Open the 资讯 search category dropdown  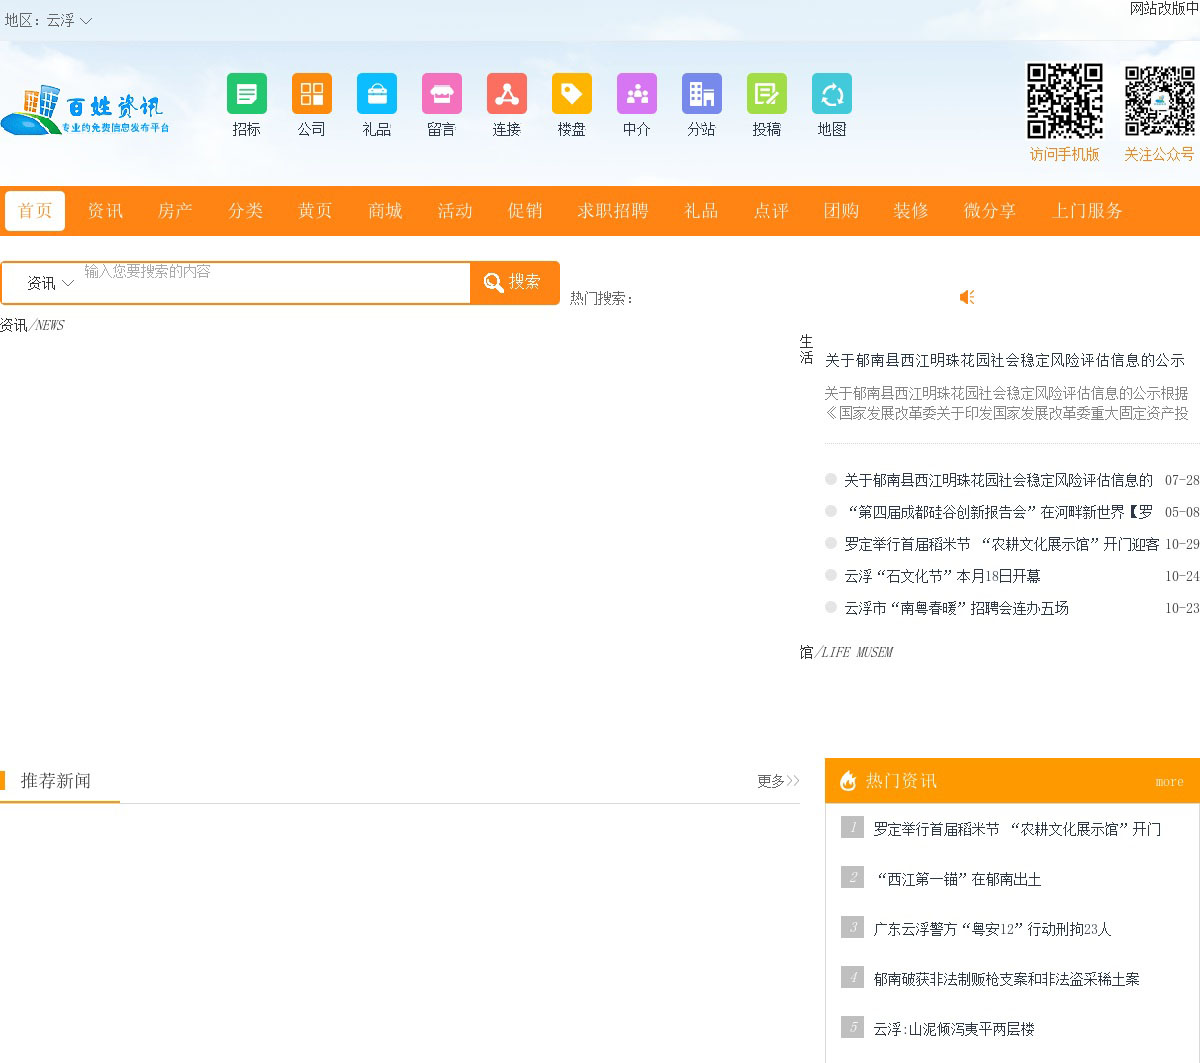point(50,283)
